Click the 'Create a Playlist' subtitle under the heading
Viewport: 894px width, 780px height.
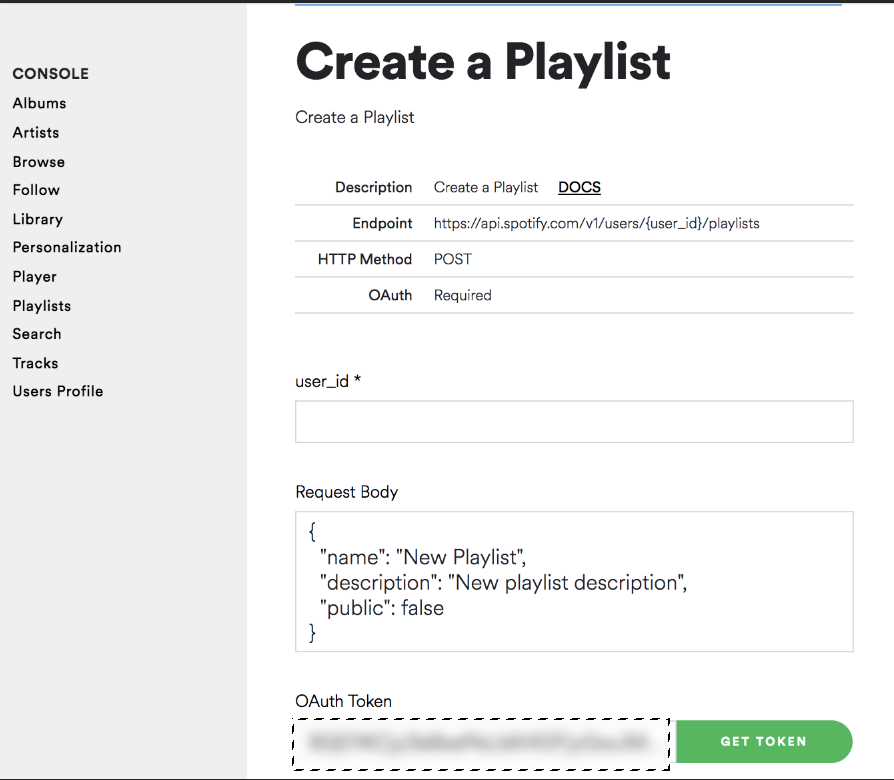pos(355,117)
